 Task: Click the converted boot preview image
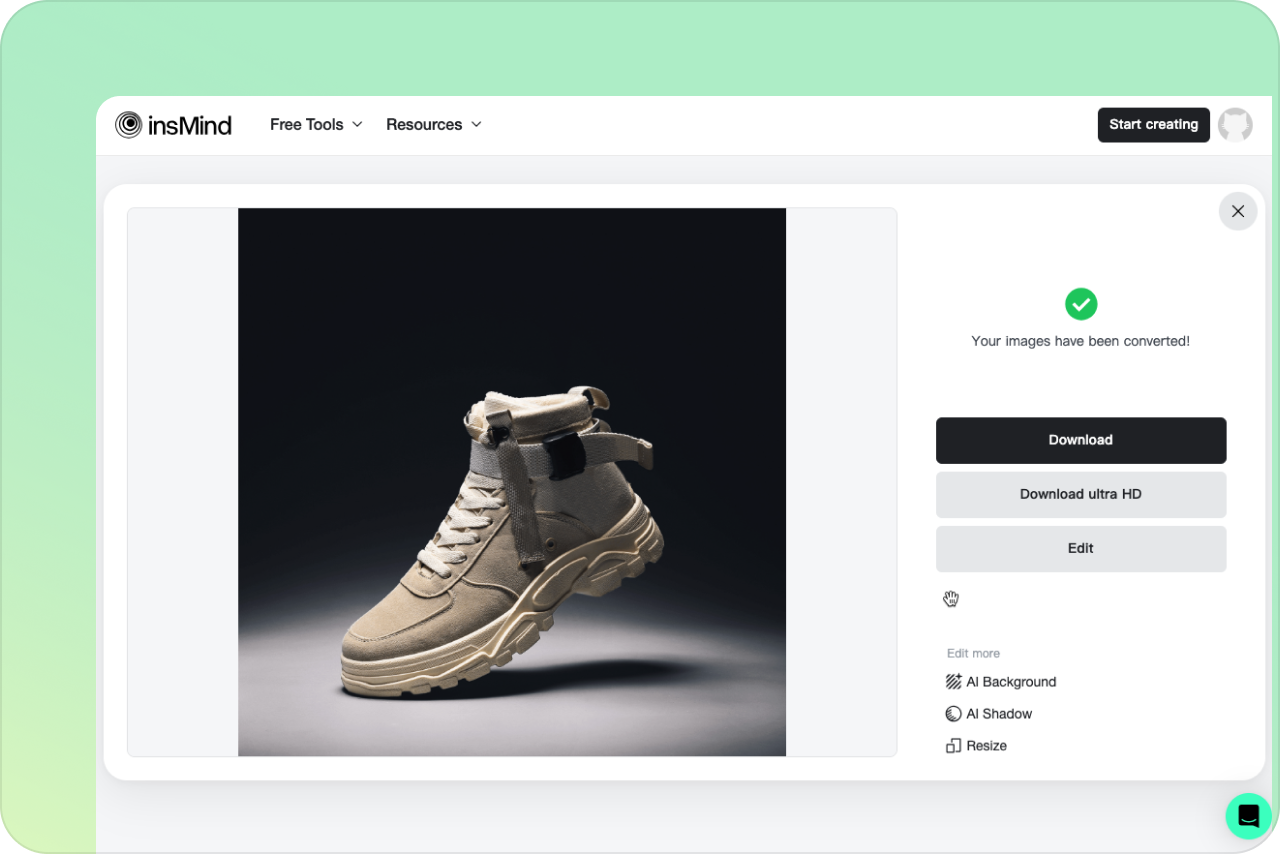512,482
